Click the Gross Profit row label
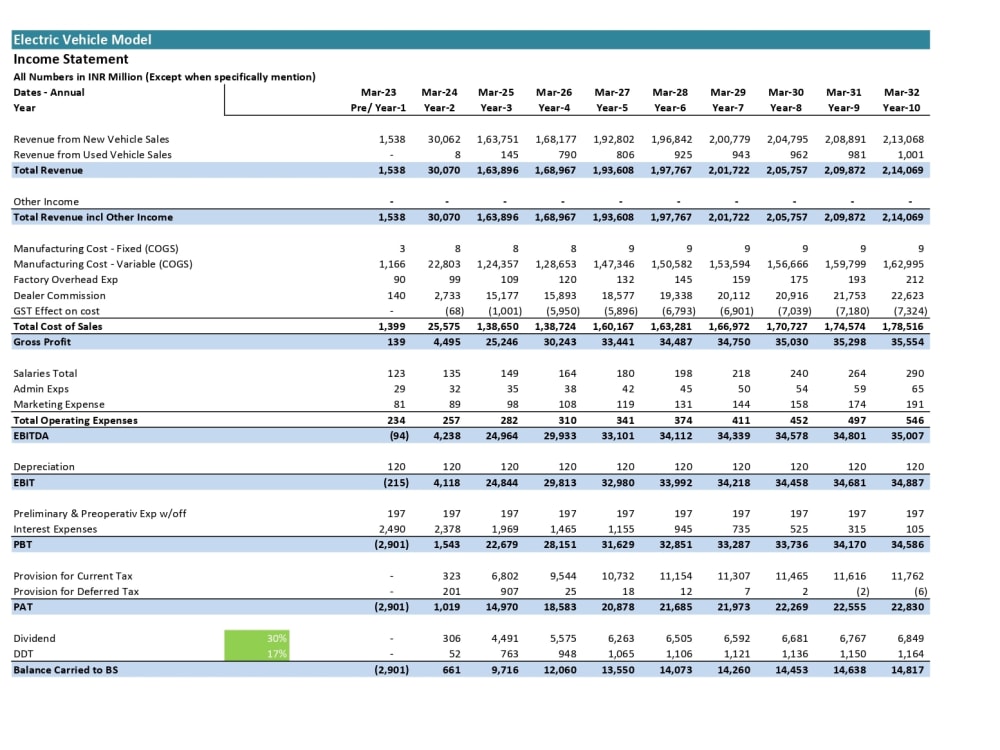This screenshot has height=750, width=1000. (42, 342)
